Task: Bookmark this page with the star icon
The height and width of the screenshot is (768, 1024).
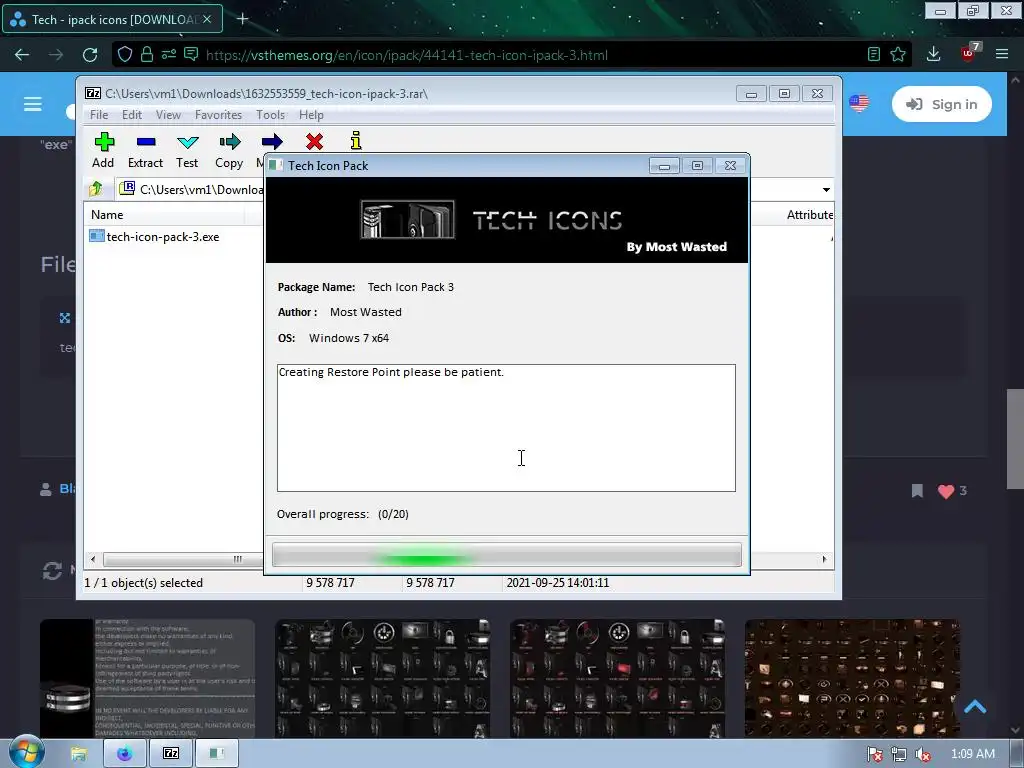Action: (x=898, y=55)
